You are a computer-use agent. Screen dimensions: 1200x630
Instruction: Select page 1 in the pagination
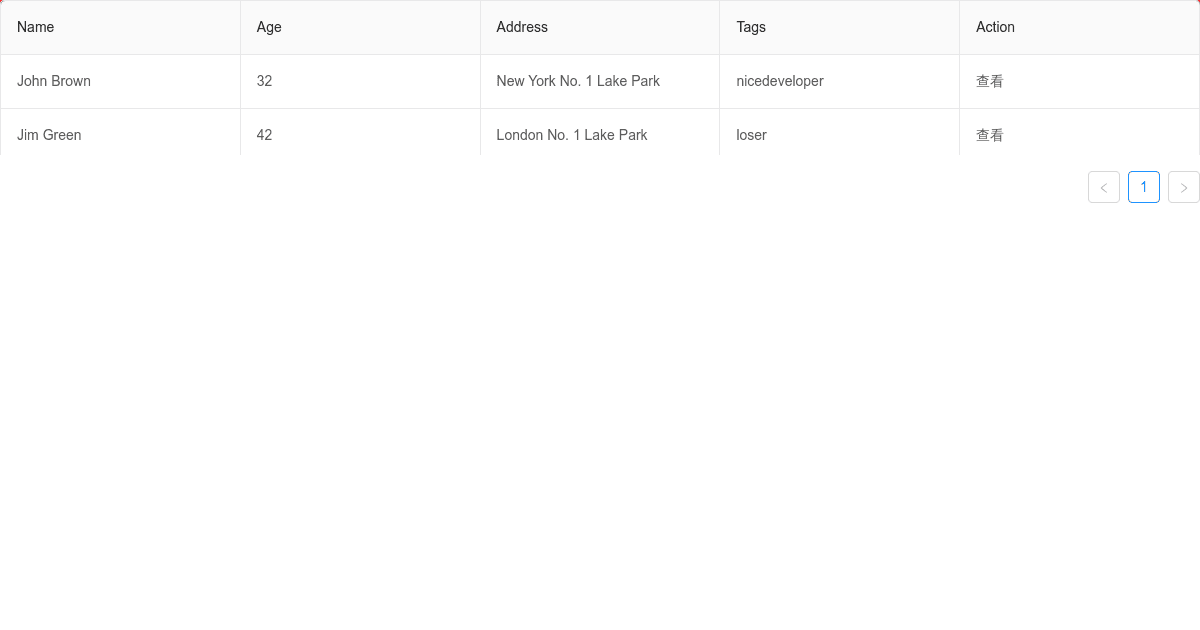(1144, 187)
